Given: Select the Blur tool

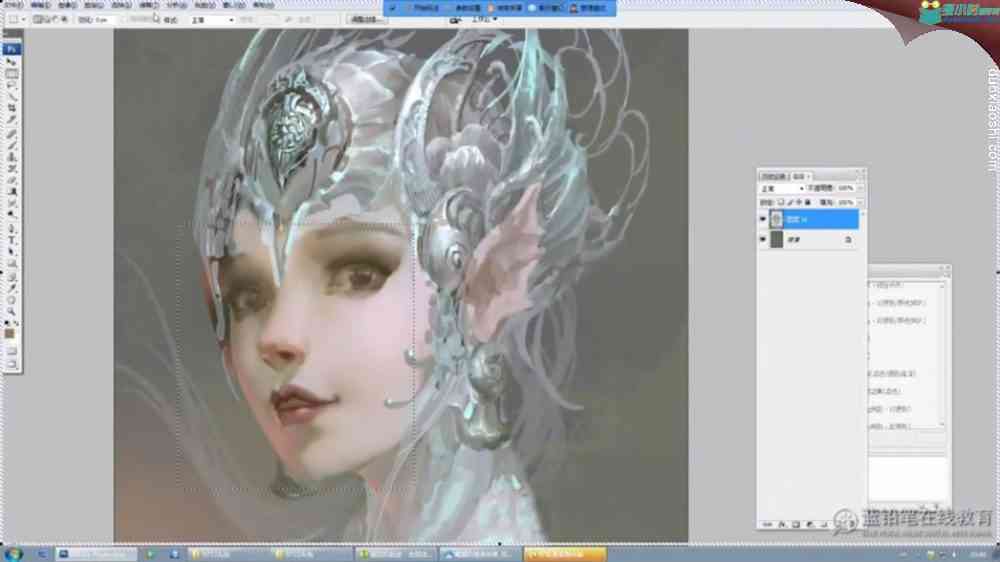Looking at the screenshot, I should (x=11, y=203).
